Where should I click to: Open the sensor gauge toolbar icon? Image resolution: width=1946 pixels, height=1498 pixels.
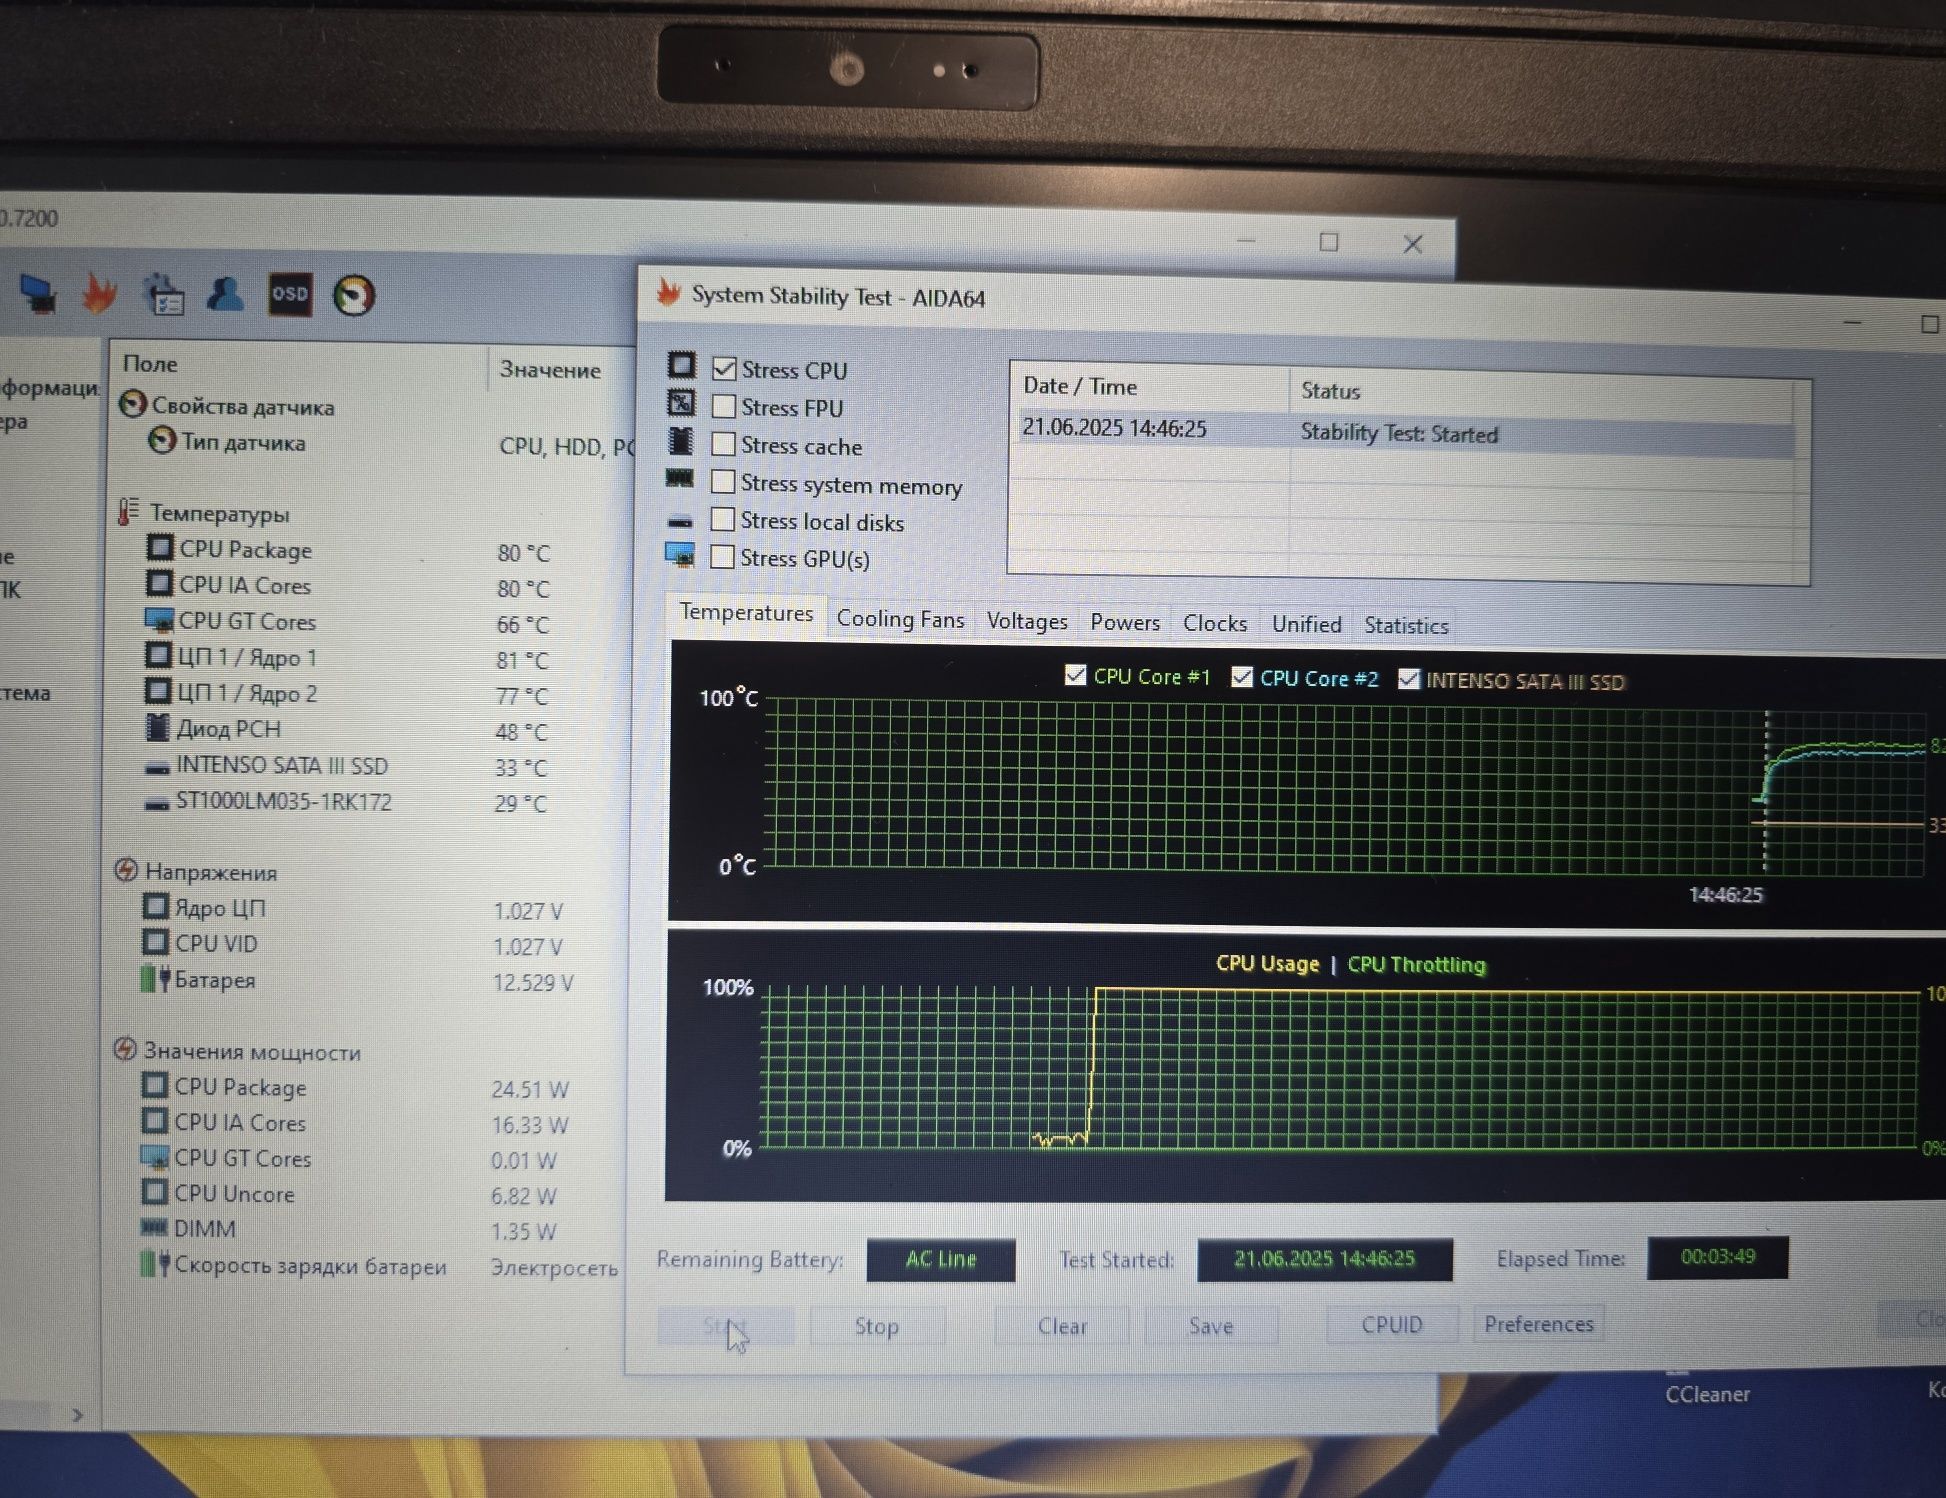point(354,295)
